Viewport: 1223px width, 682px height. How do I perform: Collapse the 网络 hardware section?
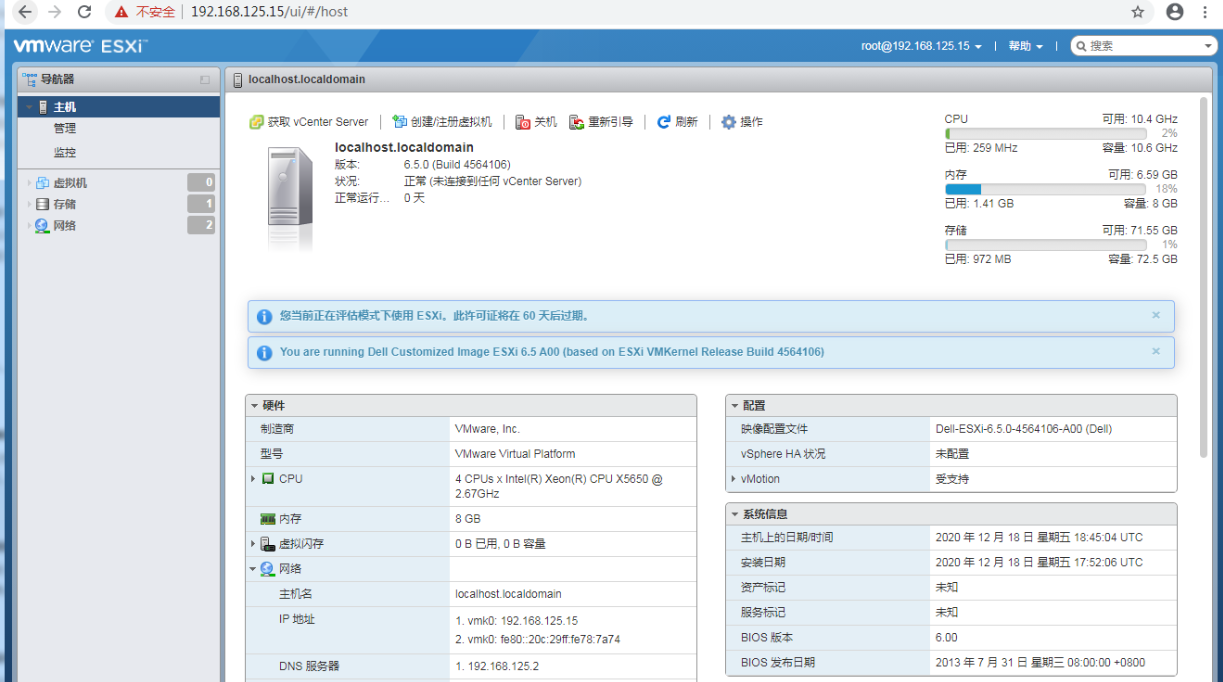coord(253,569)
